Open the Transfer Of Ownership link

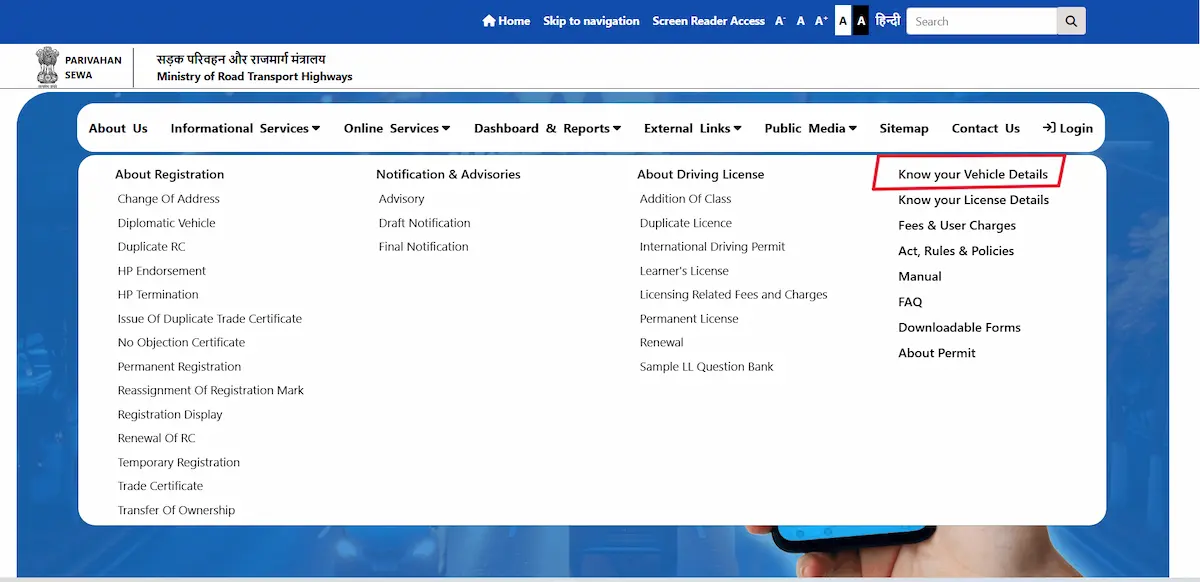(176, 510)
